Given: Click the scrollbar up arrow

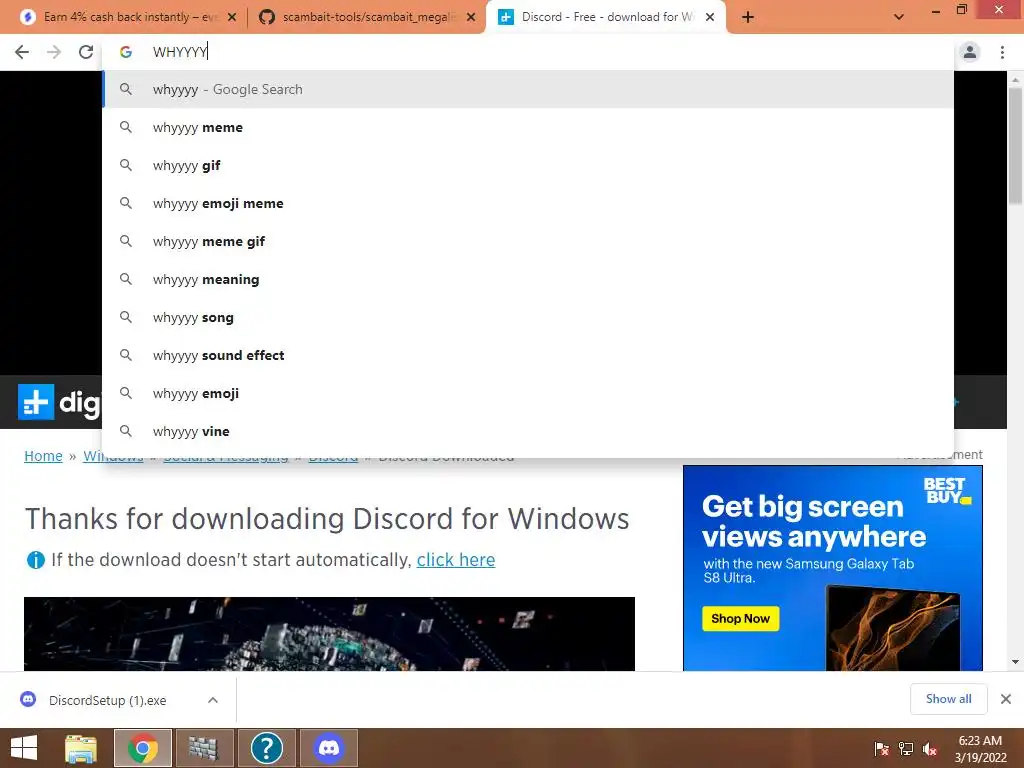Looking at the screenshot, I should coord(1015,80).
